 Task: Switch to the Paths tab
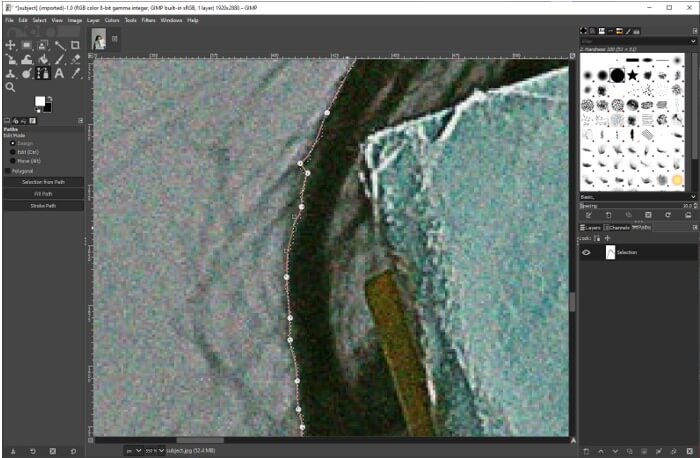(641, 228)
